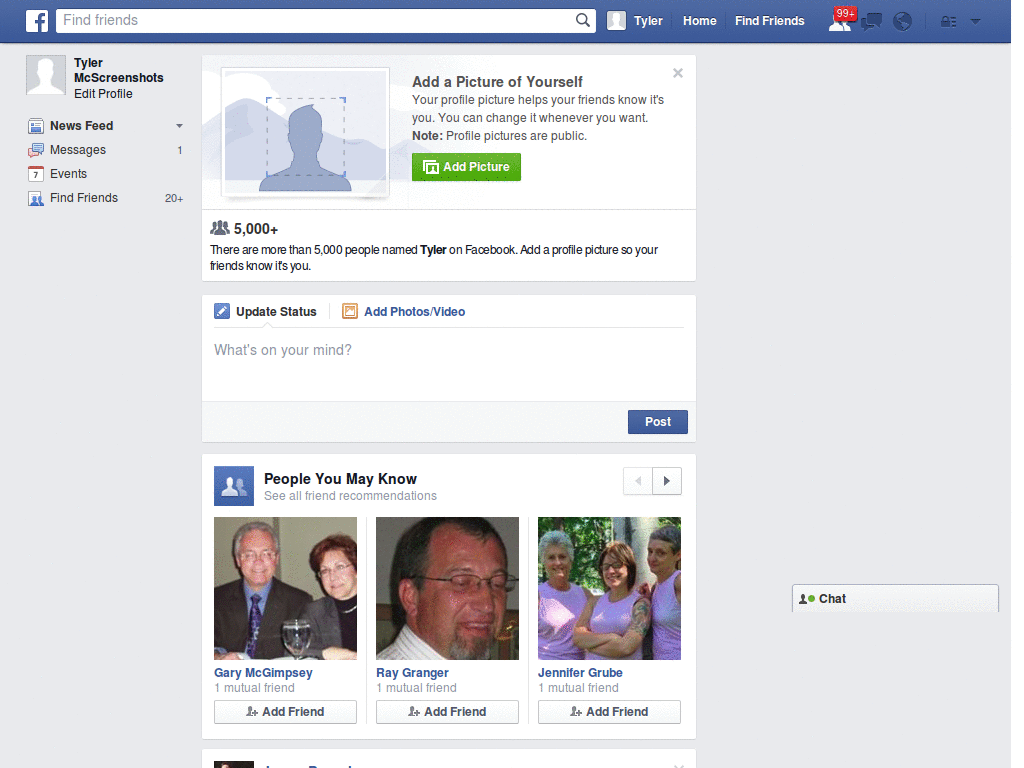
Task: Add Ray Granger as friend
Action: point(447,712)
